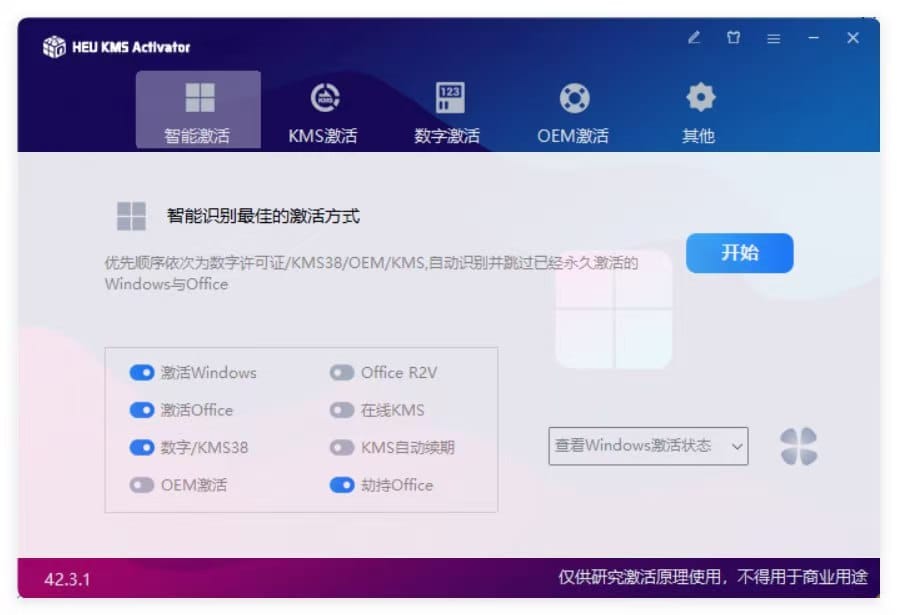897x615 pixels.
Task: Enable the KMS自动续期 toggle
Action: click(342, 447)
